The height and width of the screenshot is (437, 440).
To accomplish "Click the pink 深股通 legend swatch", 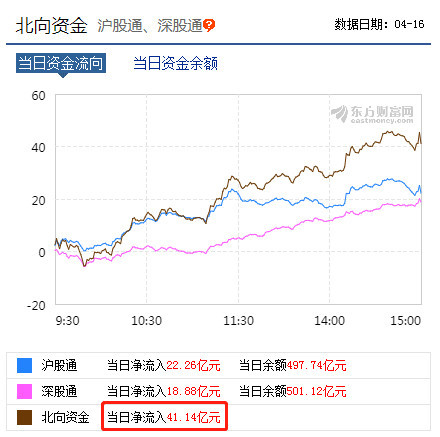I will (x=24, y=391).
